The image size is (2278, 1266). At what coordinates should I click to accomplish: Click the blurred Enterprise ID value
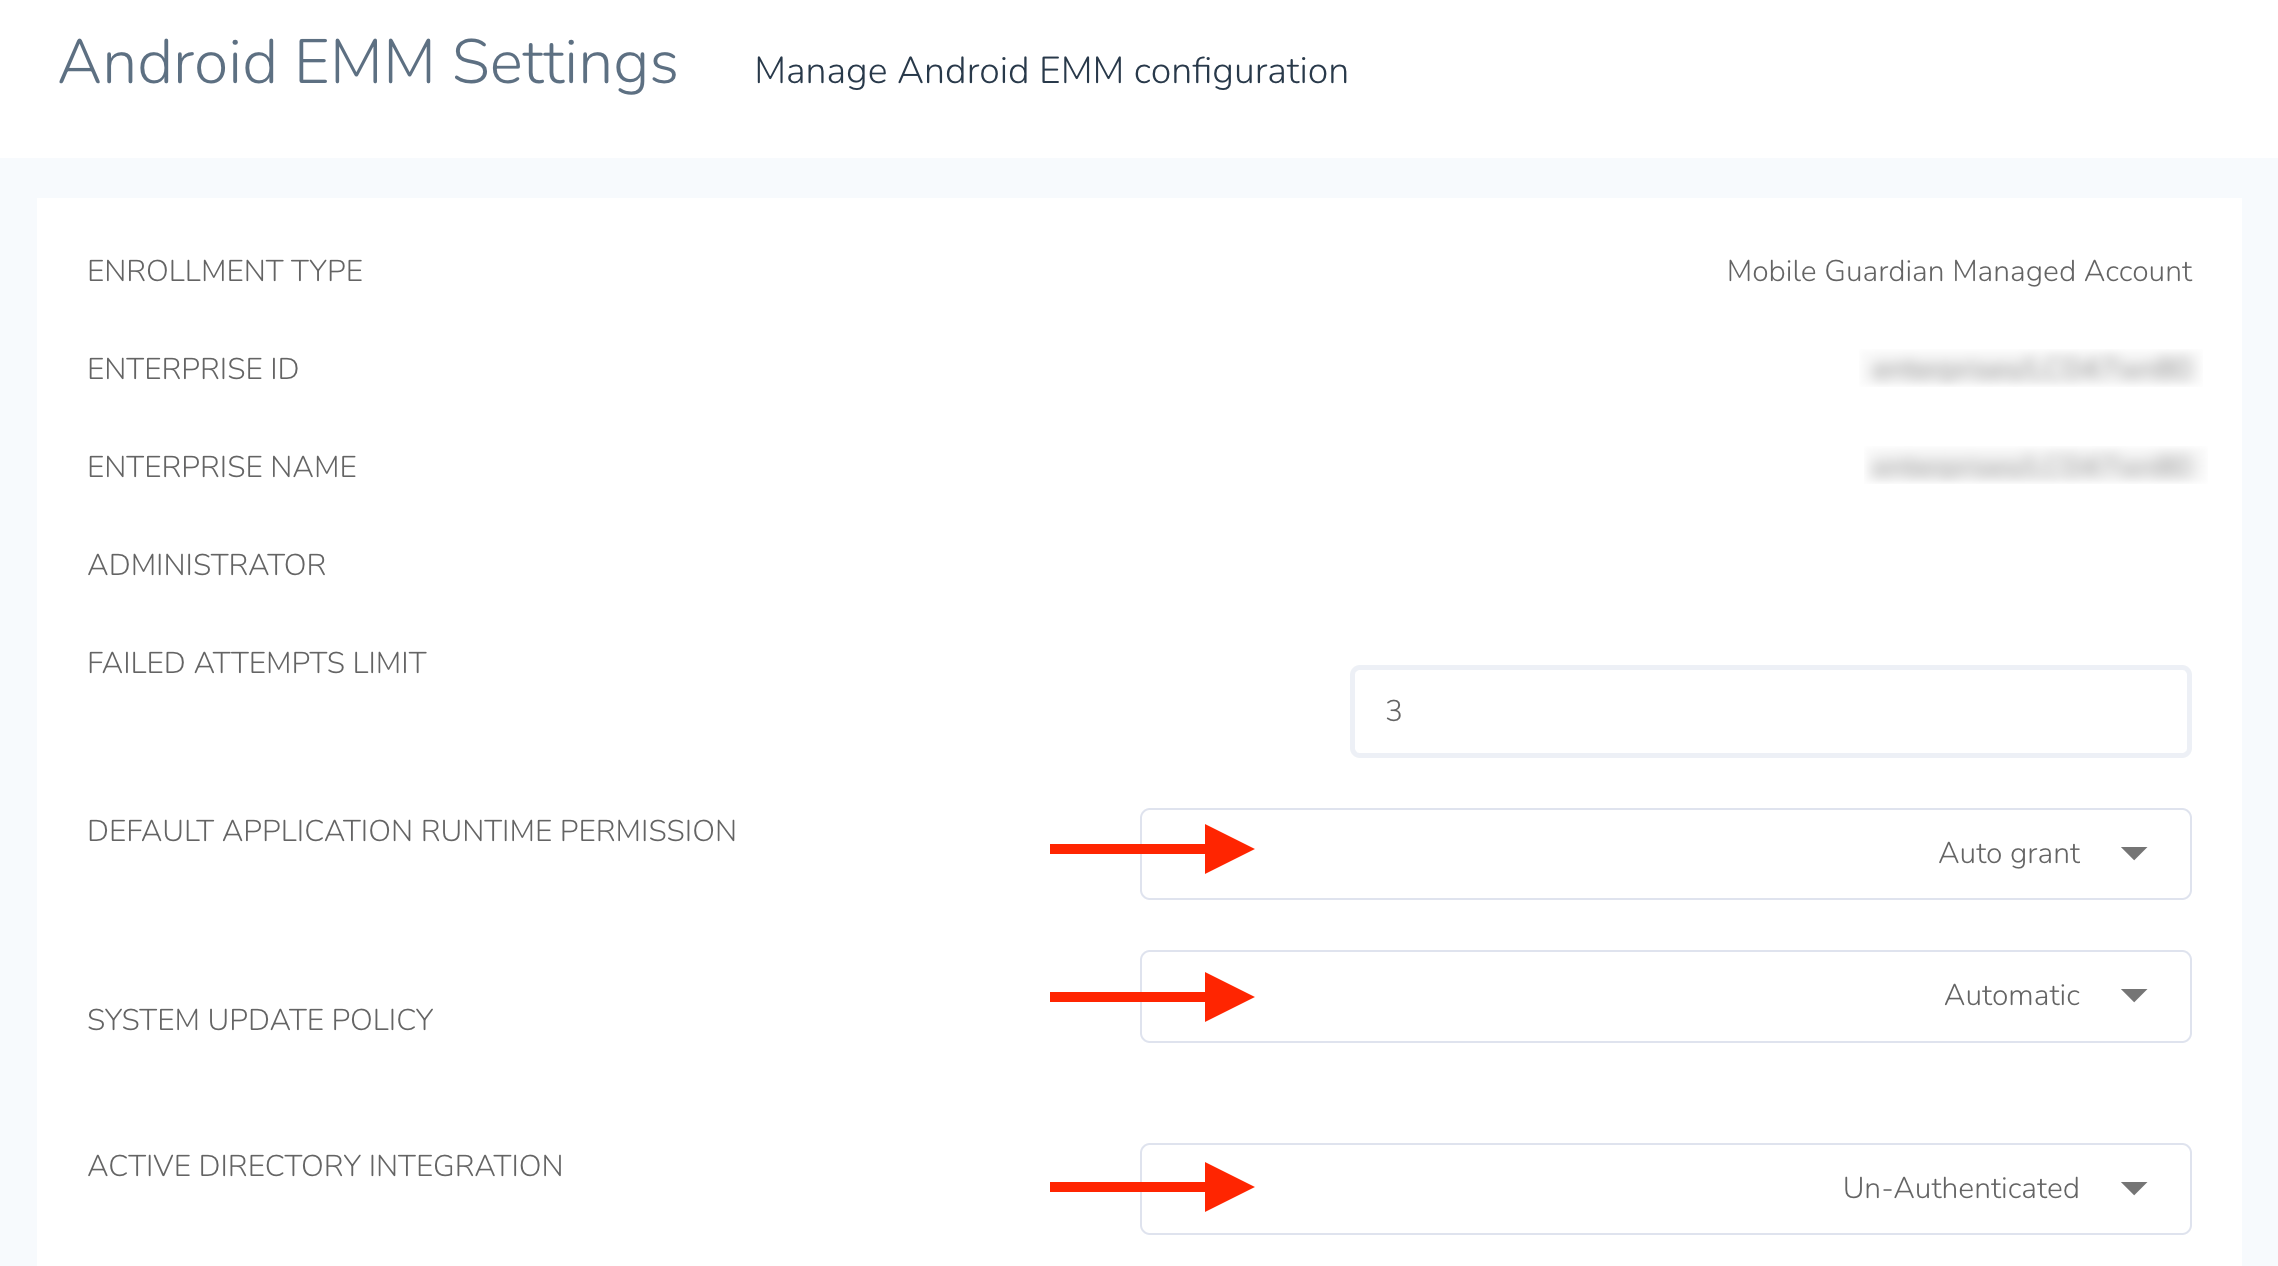pyautogui.click(x=2030, y=369)
